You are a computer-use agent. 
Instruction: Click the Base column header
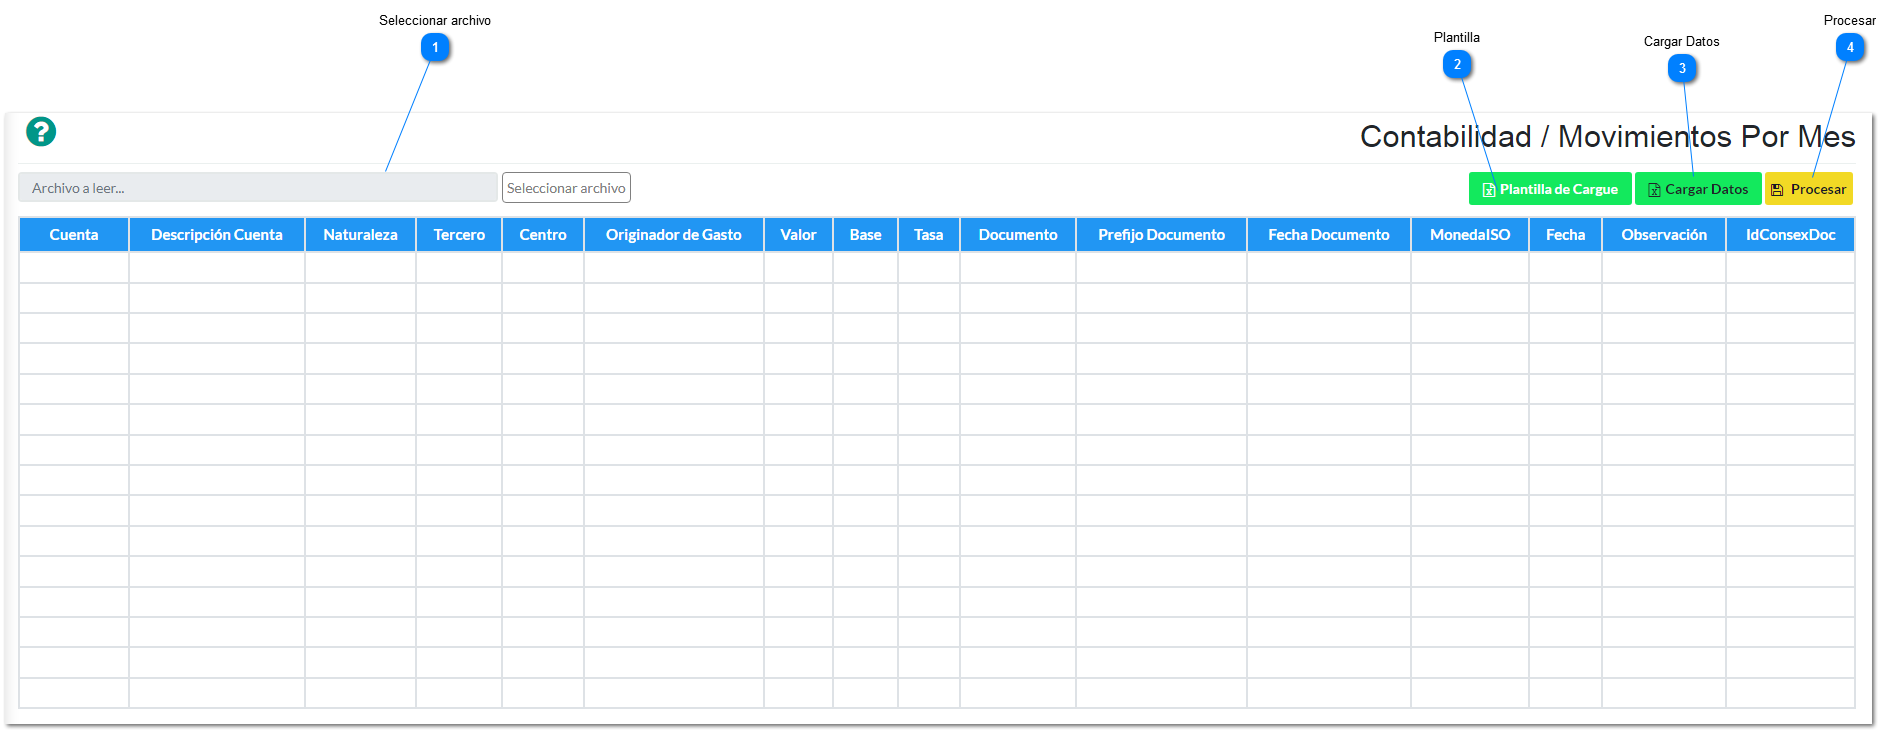[x=866, y=235]
